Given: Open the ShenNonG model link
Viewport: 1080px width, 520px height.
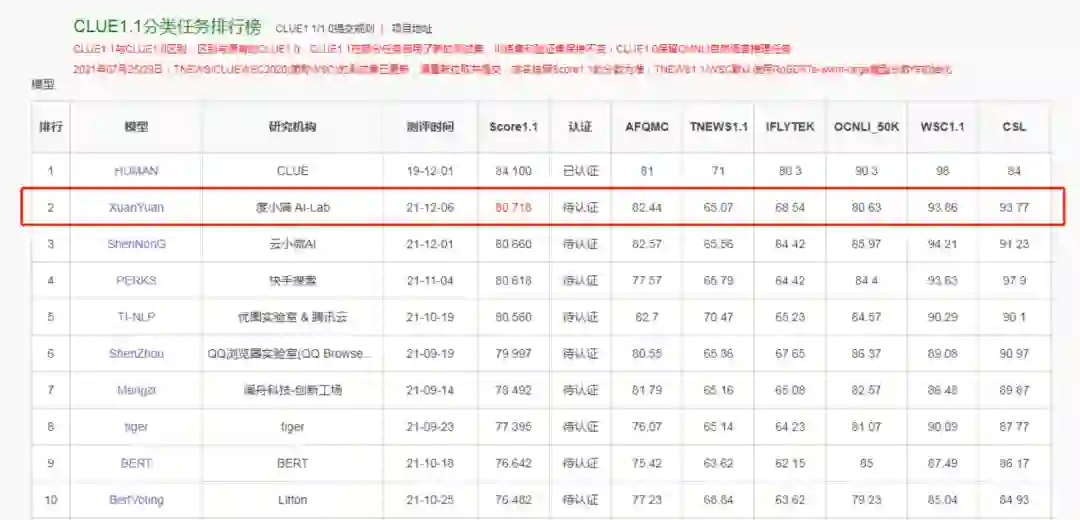Looking at the screenshot, I should point(136,244).
